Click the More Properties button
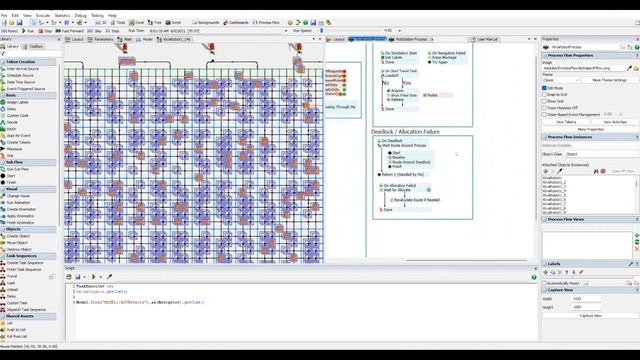This screenshot has height=360, width=640. tap(590, 129)
